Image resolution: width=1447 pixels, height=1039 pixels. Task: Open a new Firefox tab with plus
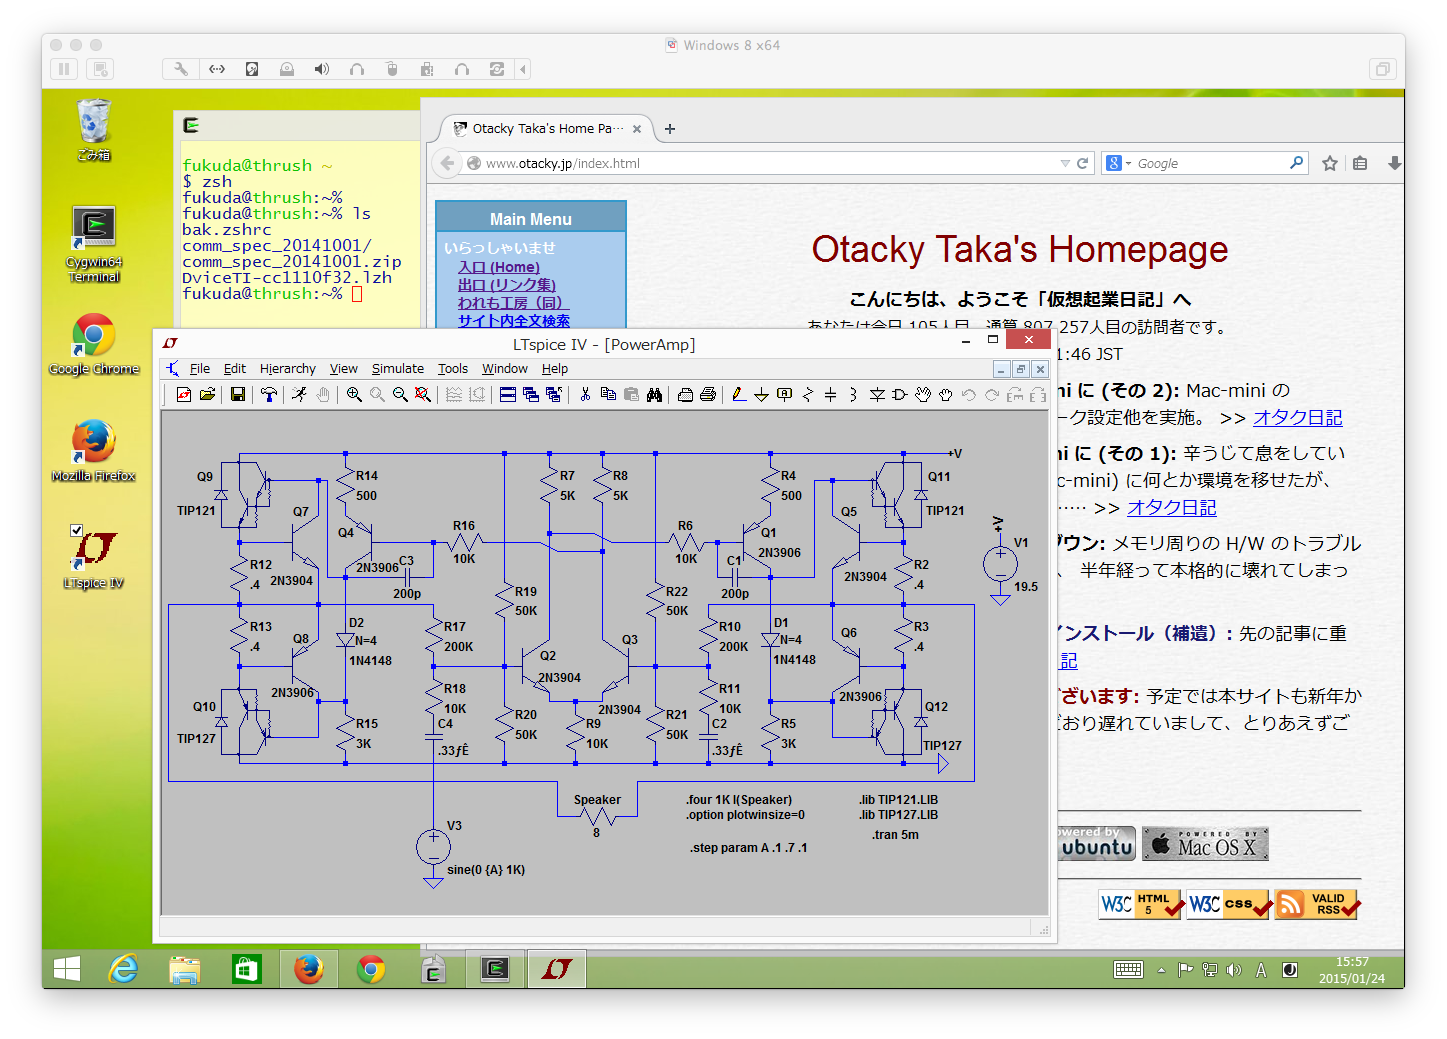[670, 129]
